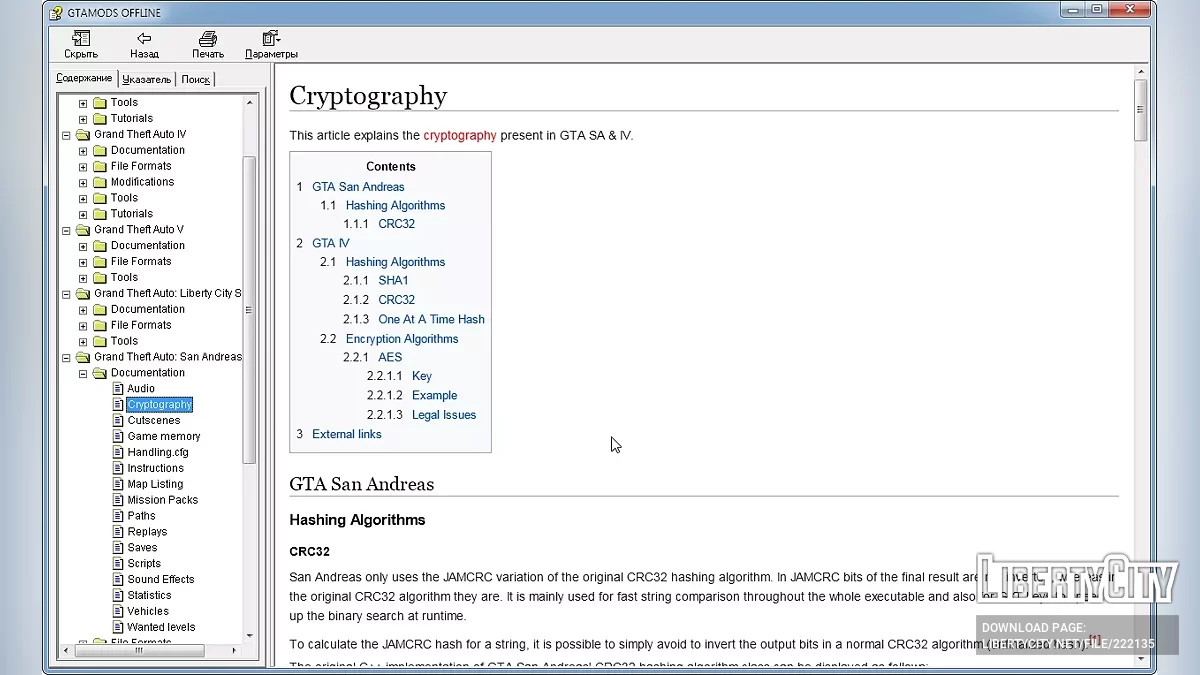Select the Audio document page icon
This screenshot has height=675, width=1200.
pyautogui.click(x=117, y=389)
